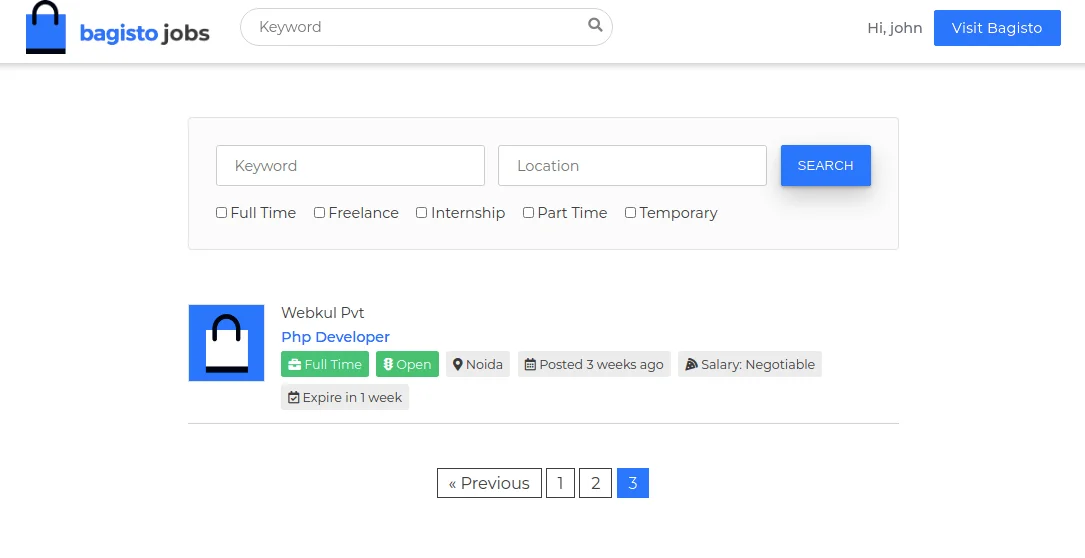Screen dimensions: 1085x558
Task: Click the blue SEARCH button
Action: (826, 165)
